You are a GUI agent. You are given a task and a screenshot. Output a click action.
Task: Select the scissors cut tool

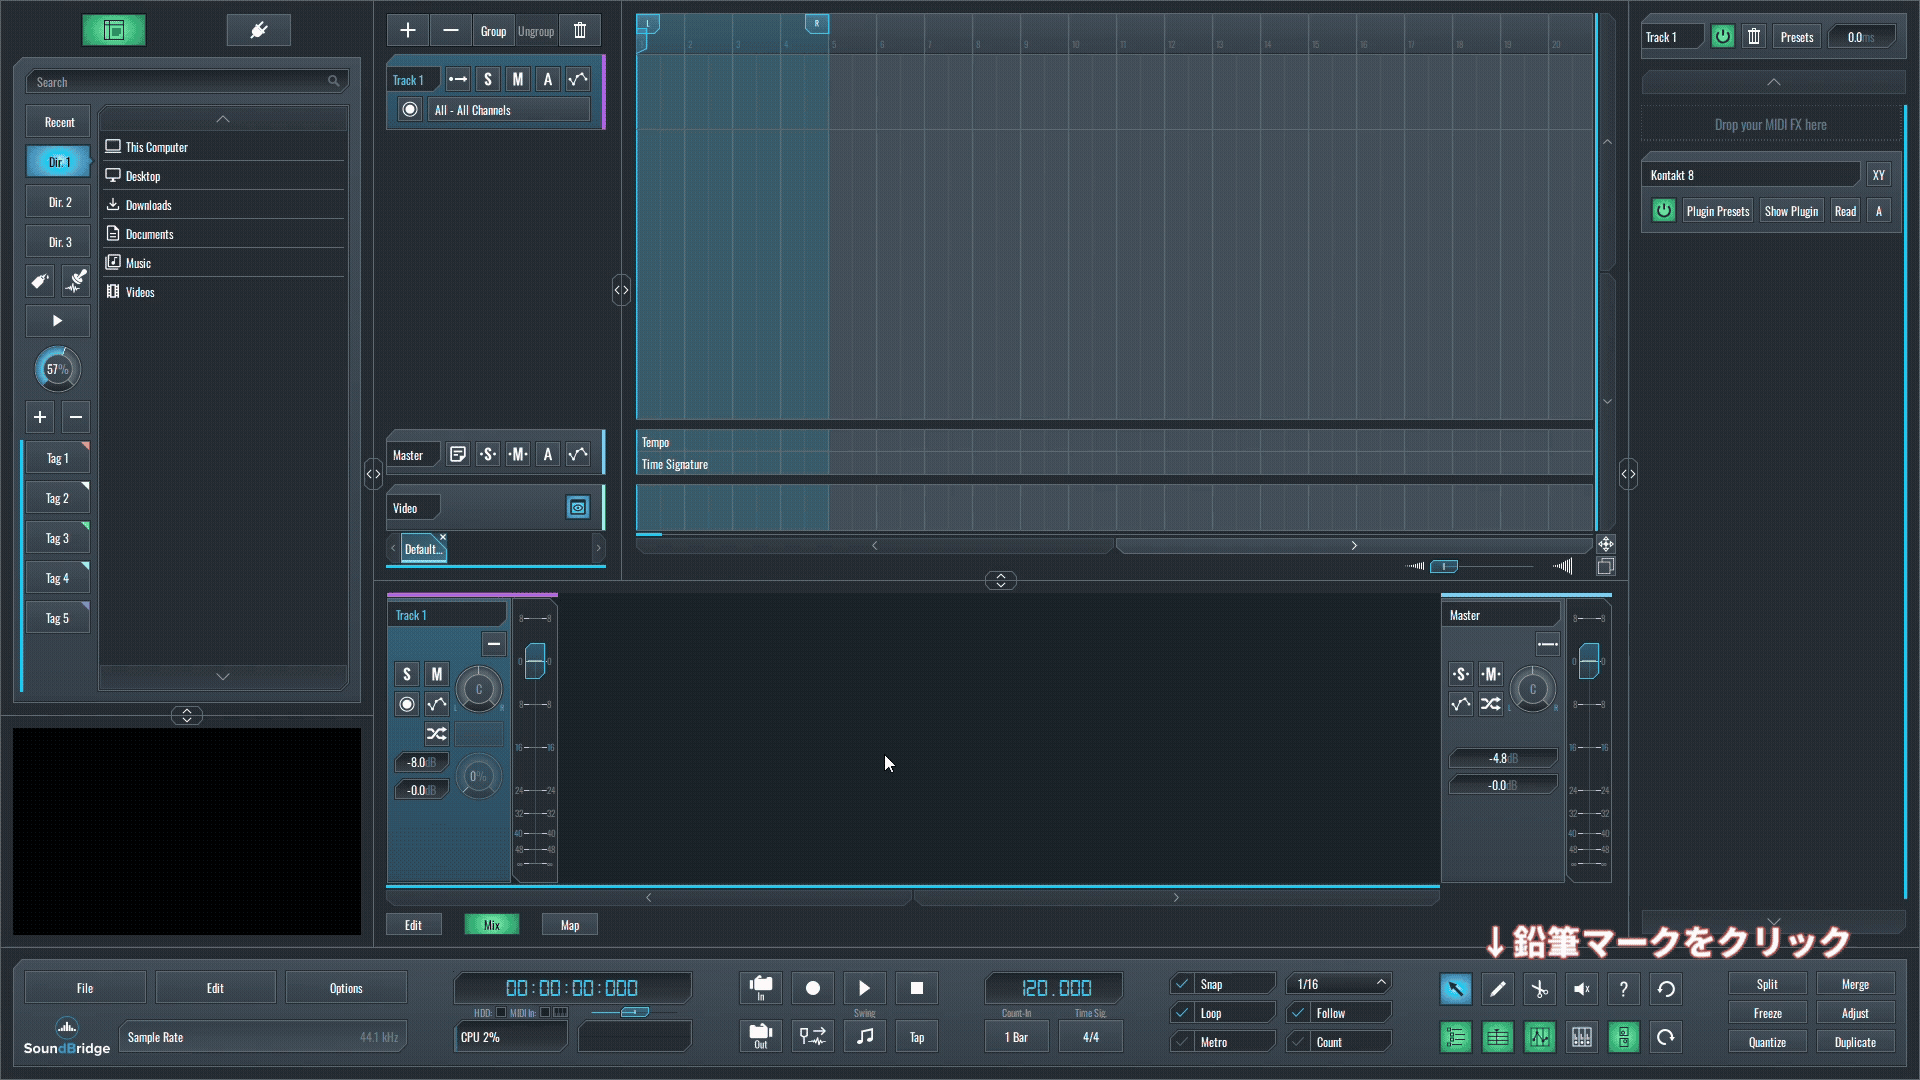click(x=1539, y=989)
